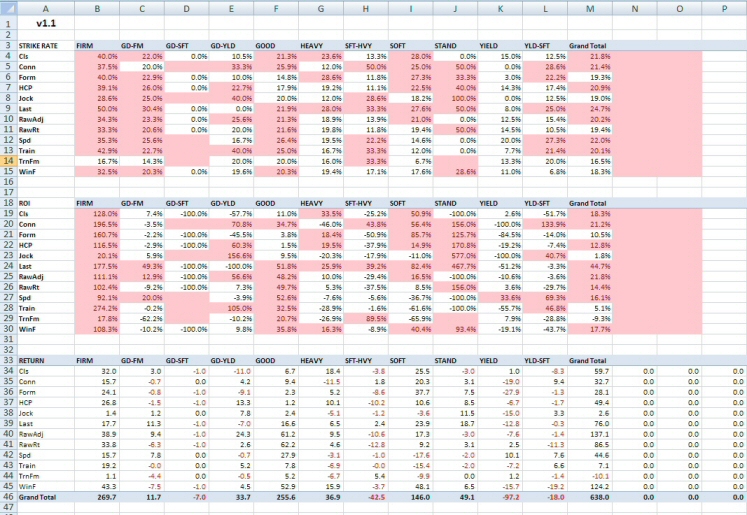Select column header P

[x=723, y=6]
